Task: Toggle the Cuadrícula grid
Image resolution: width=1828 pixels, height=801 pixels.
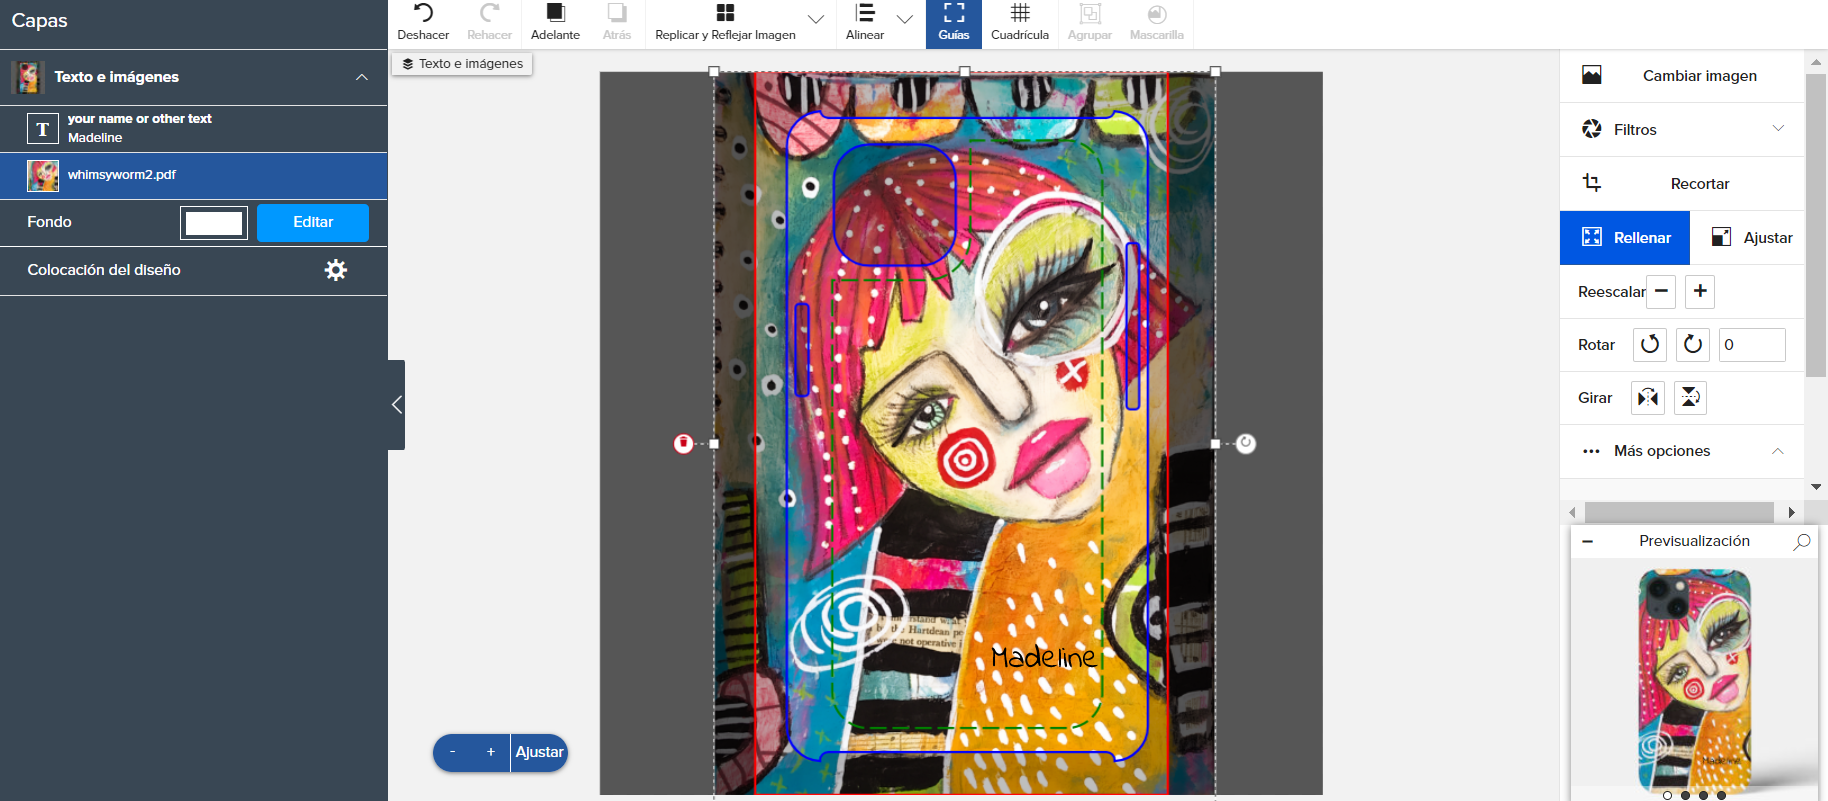Action: [x=1020, y=24]
